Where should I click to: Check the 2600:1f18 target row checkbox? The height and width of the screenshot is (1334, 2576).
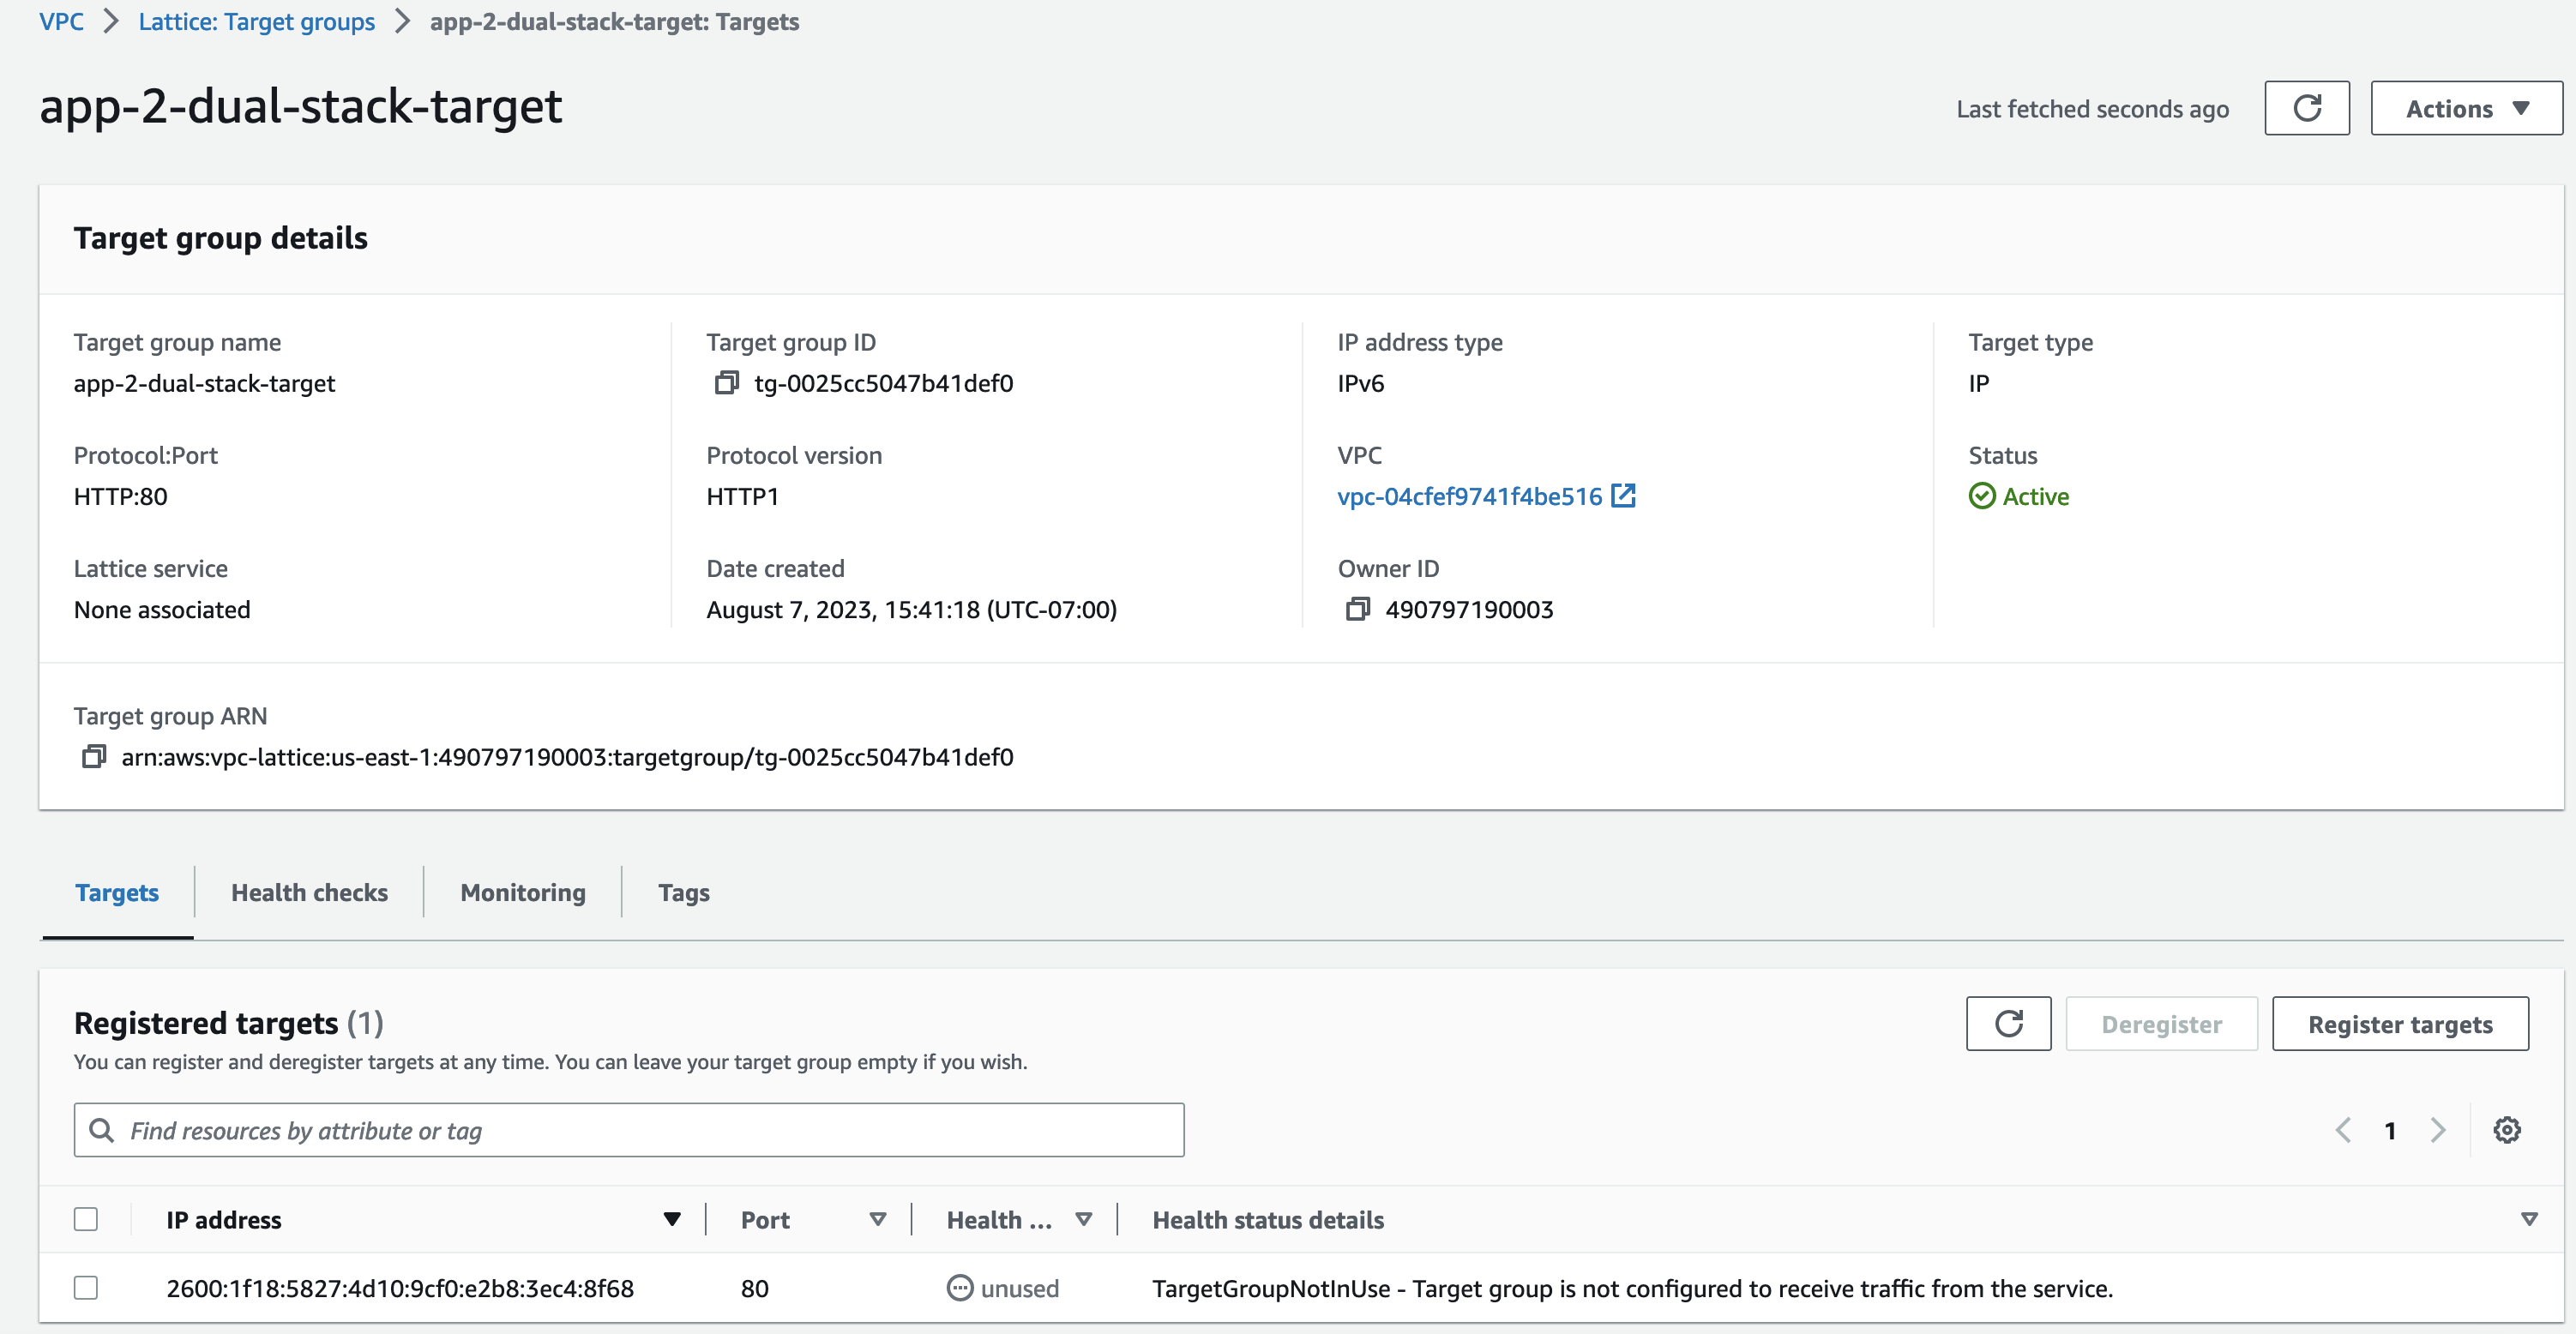point(86,1288)
